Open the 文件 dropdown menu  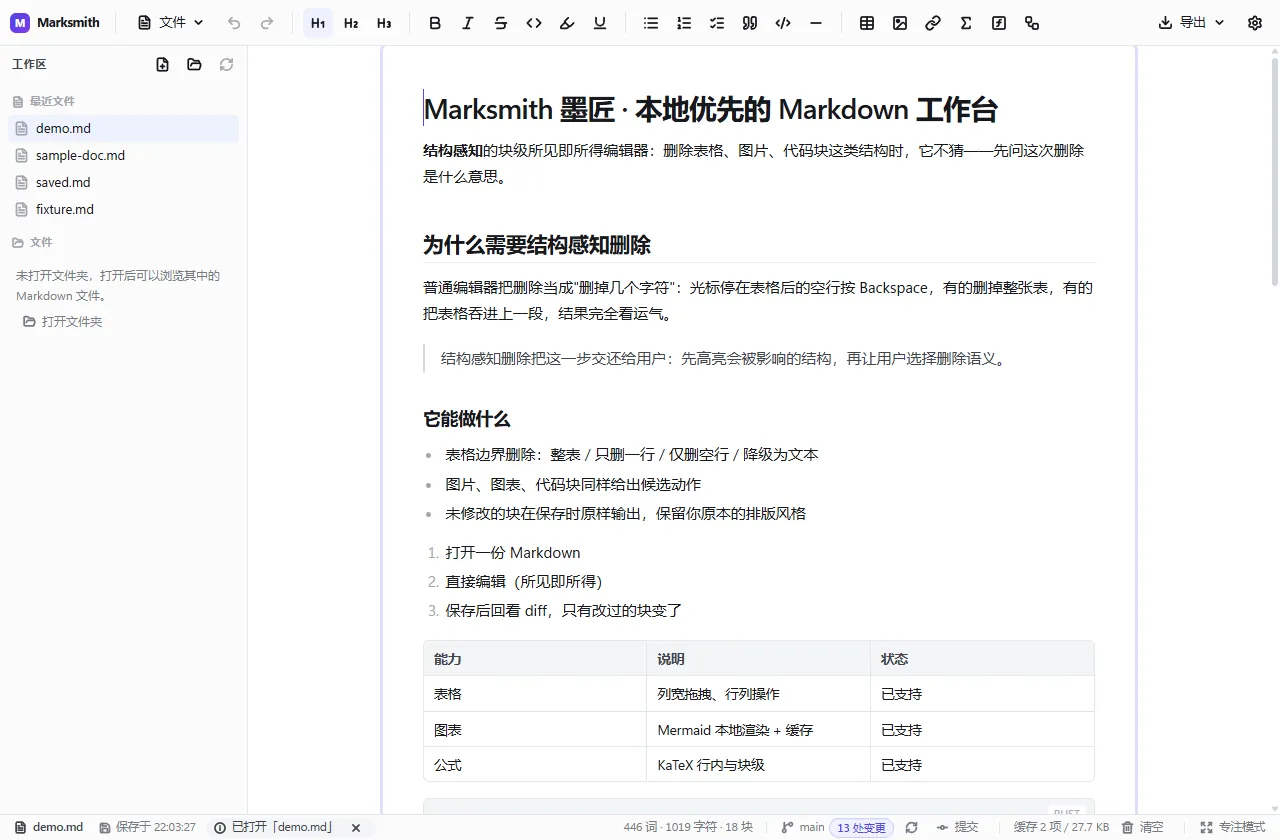click(170, 23)
